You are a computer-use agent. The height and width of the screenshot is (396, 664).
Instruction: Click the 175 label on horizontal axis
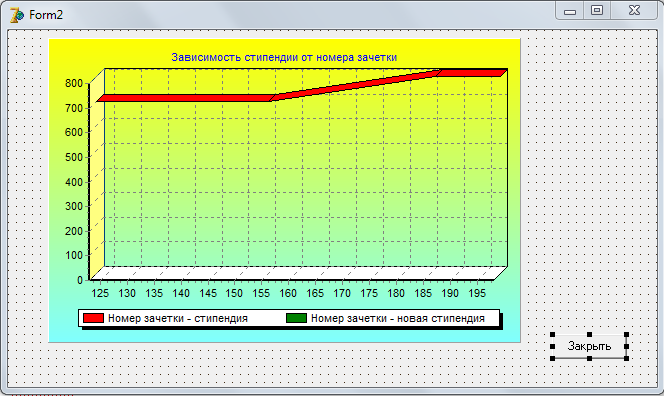(x=369, y=293)
